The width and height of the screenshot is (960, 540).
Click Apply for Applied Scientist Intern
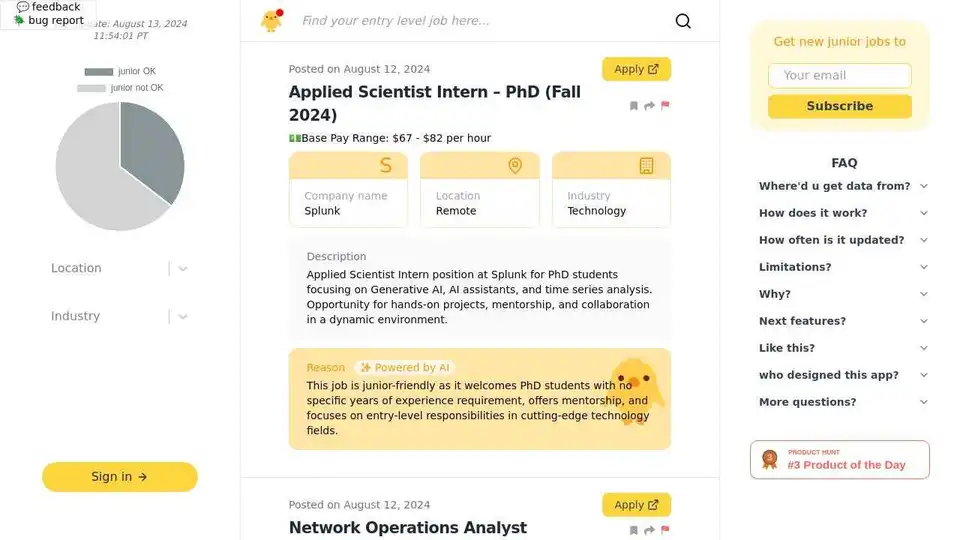point(636,69)
